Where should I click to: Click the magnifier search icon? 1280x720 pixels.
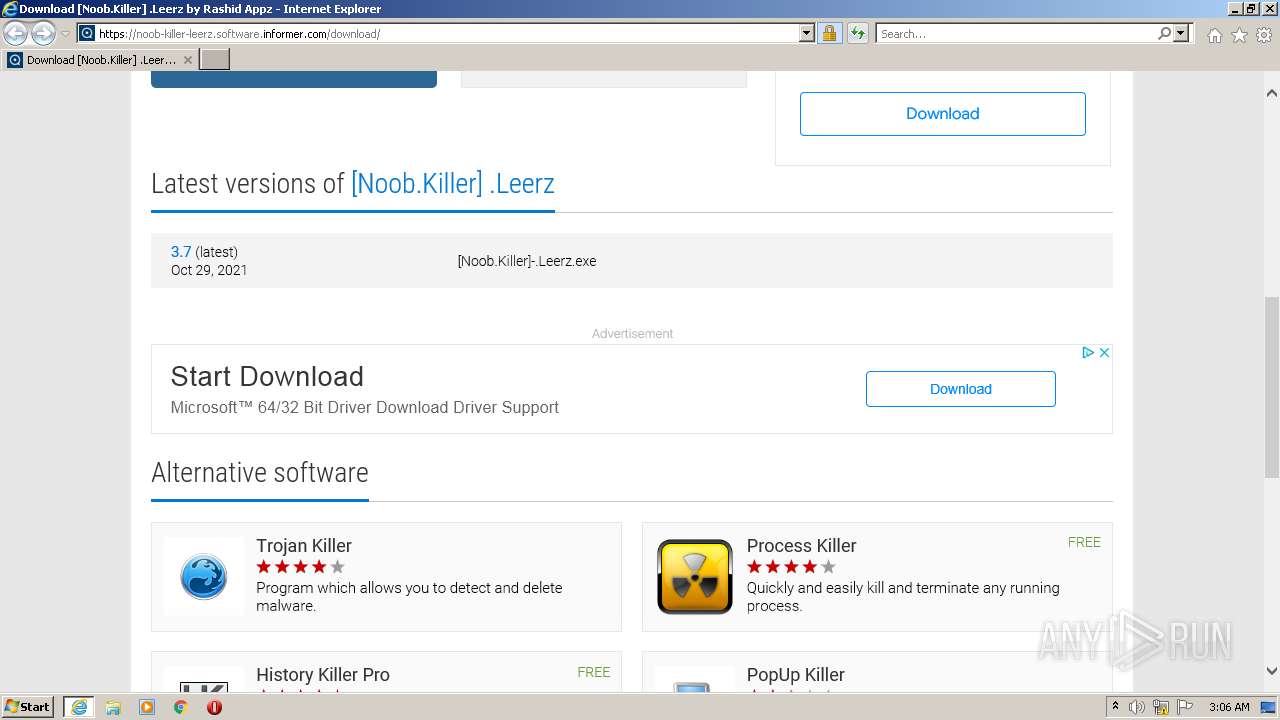[1164, 33]
